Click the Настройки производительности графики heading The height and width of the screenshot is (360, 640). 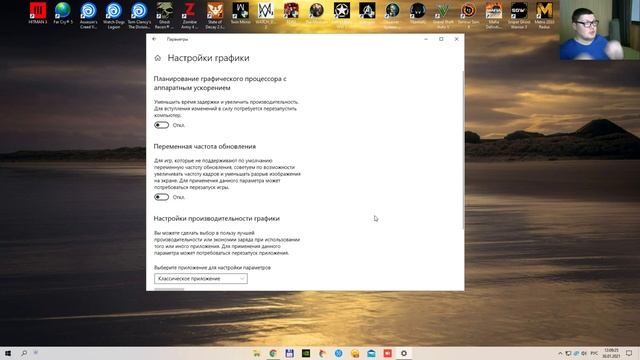tap(216, 218)
